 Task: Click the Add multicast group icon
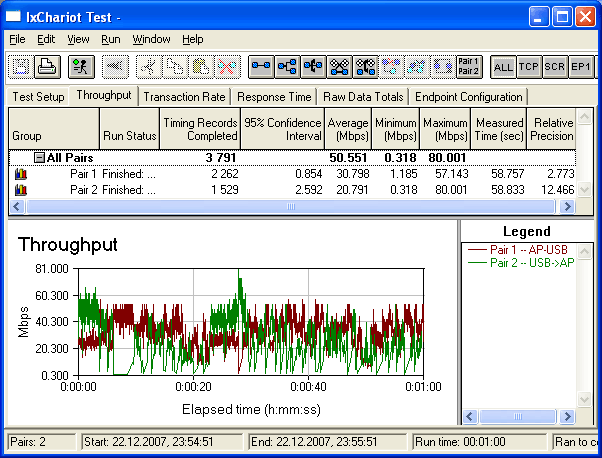coord(287,67)
